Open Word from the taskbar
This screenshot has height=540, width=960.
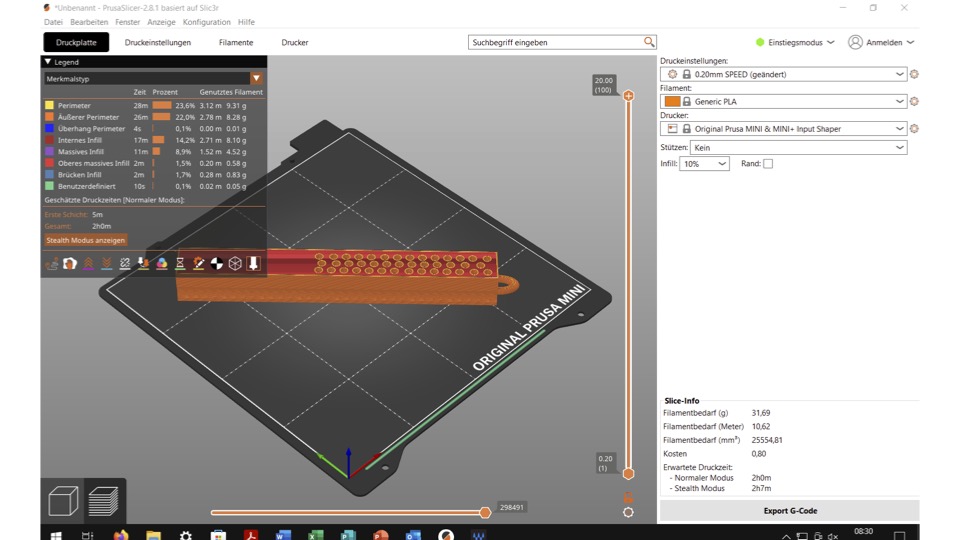[x=283, y=535]
